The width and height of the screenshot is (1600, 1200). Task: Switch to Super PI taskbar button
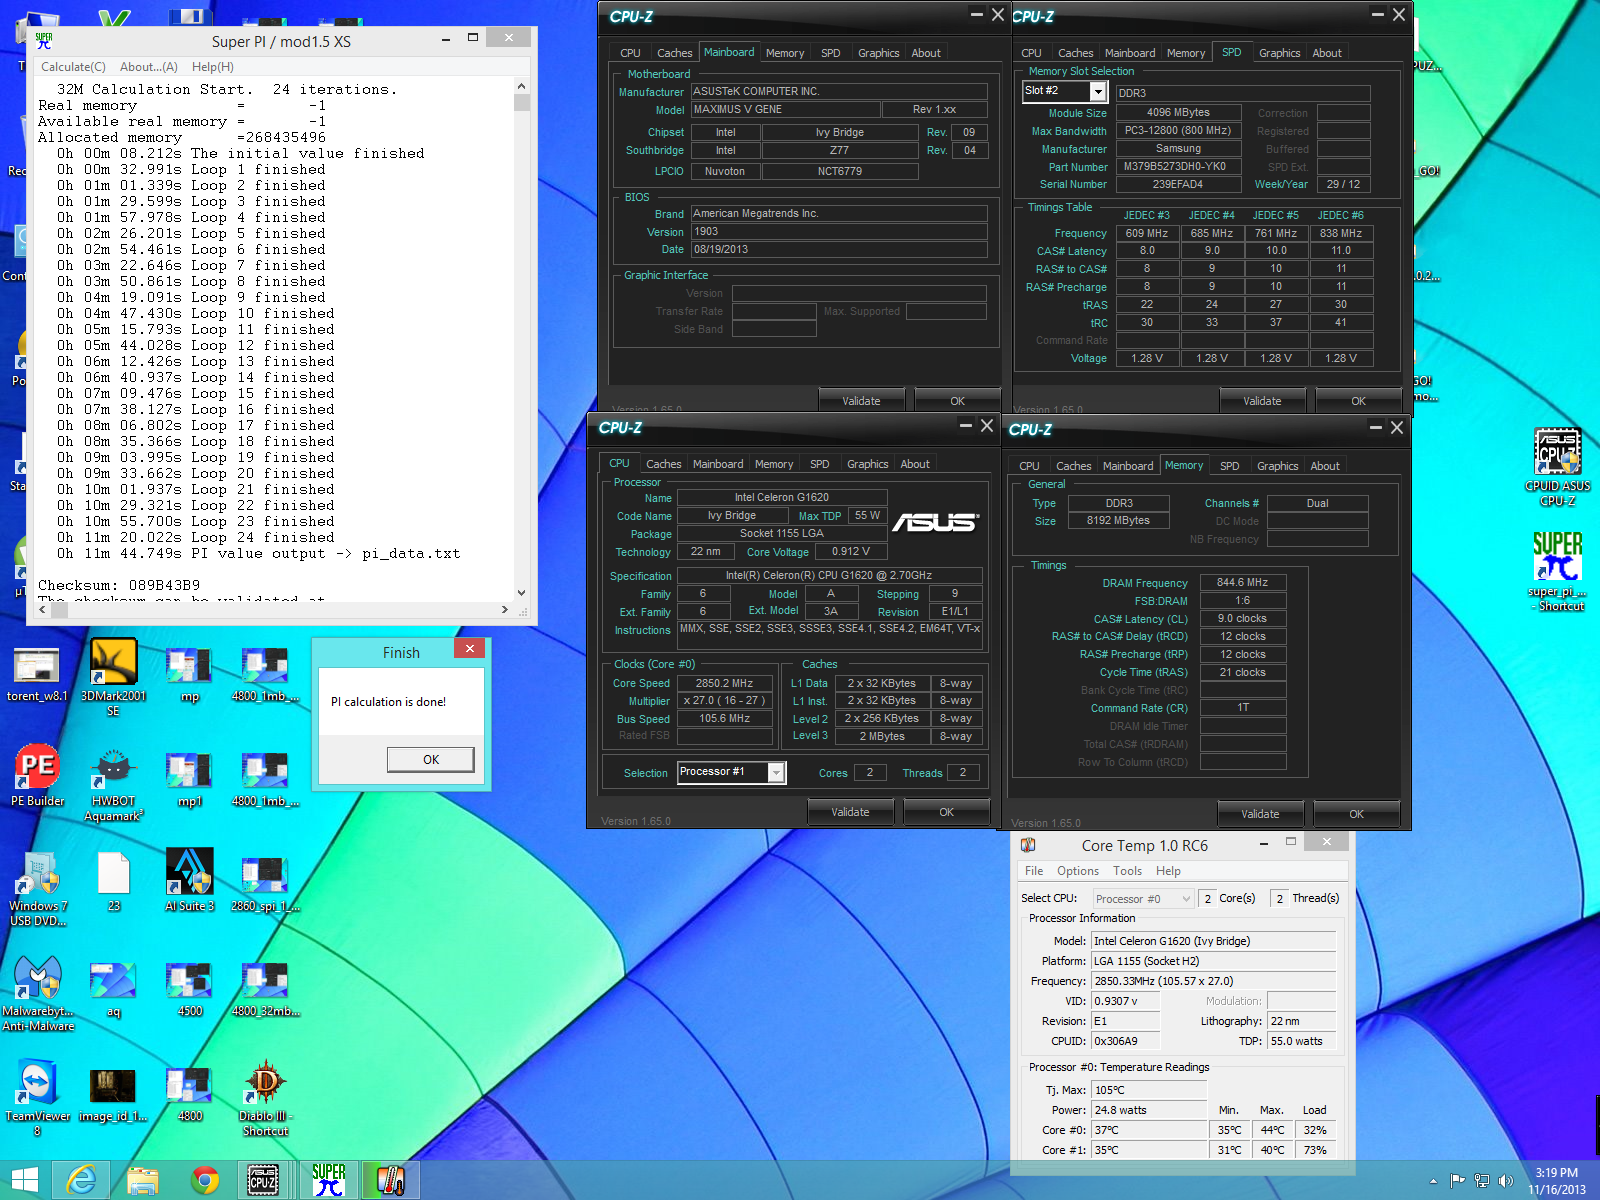click(x=329, y=1180)
